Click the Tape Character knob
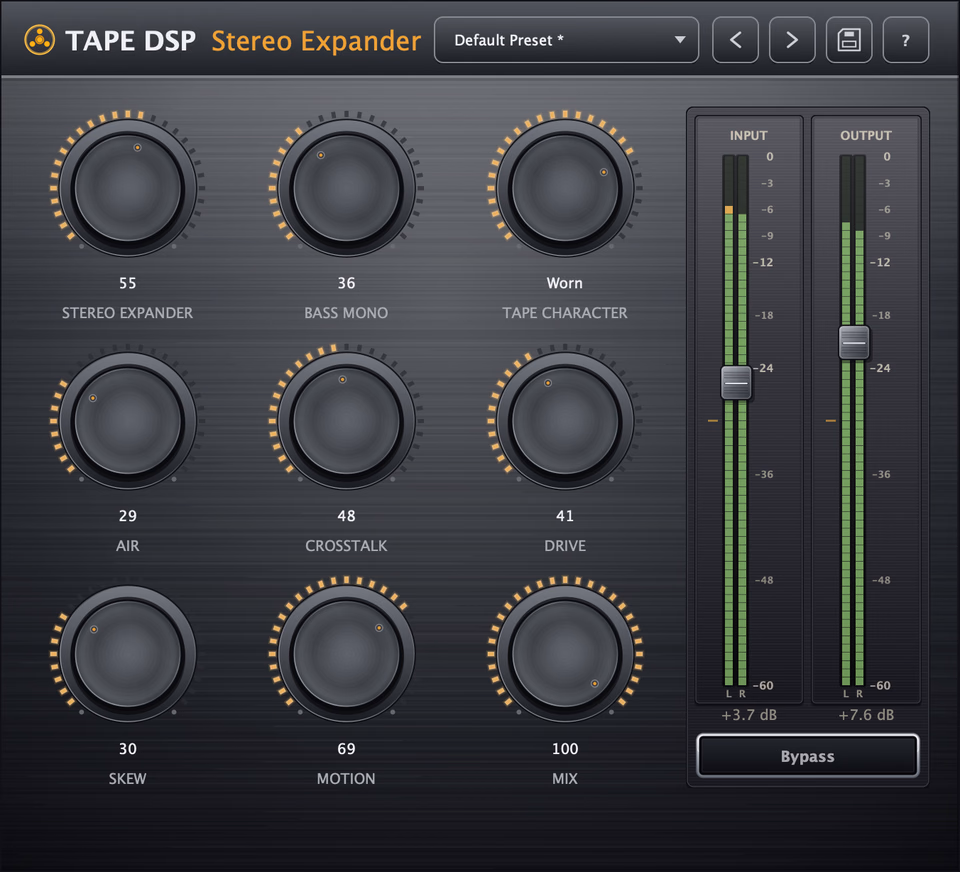Viewport: 960px width, 872px height. (565, 188)
